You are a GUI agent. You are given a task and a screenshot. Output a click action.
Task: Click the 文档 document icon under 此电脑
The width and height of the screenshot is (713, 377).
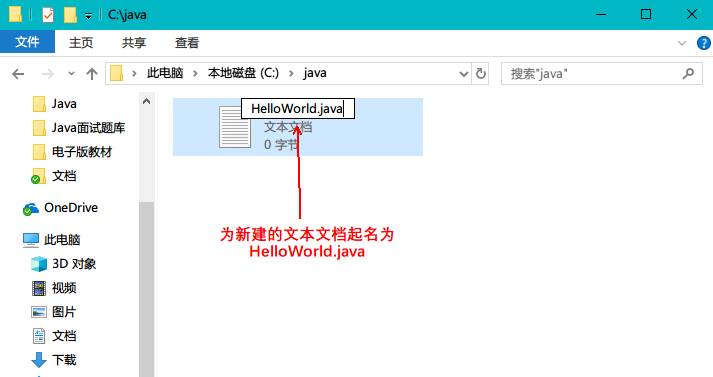pos(39,336)
